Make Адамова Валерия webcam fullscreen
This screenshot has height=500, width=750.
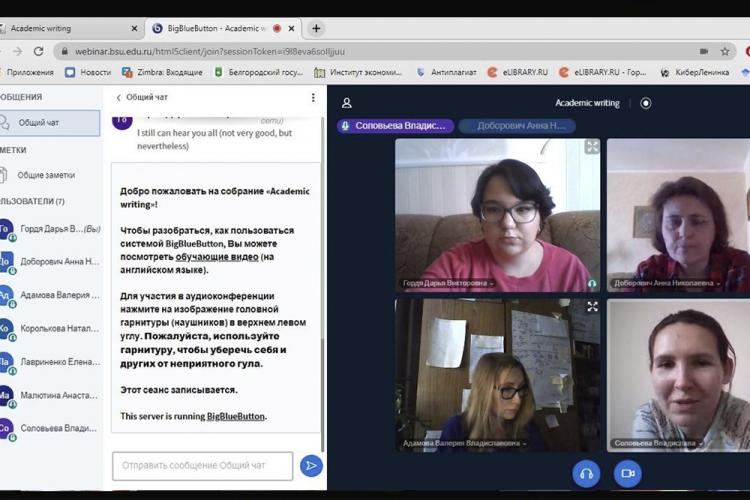(592, 307)
